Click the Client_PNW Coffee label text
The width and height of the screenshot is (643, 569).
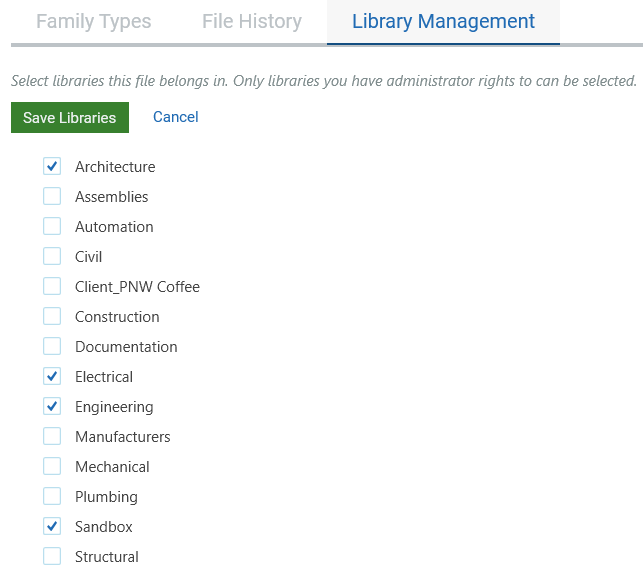click(137, 287)
